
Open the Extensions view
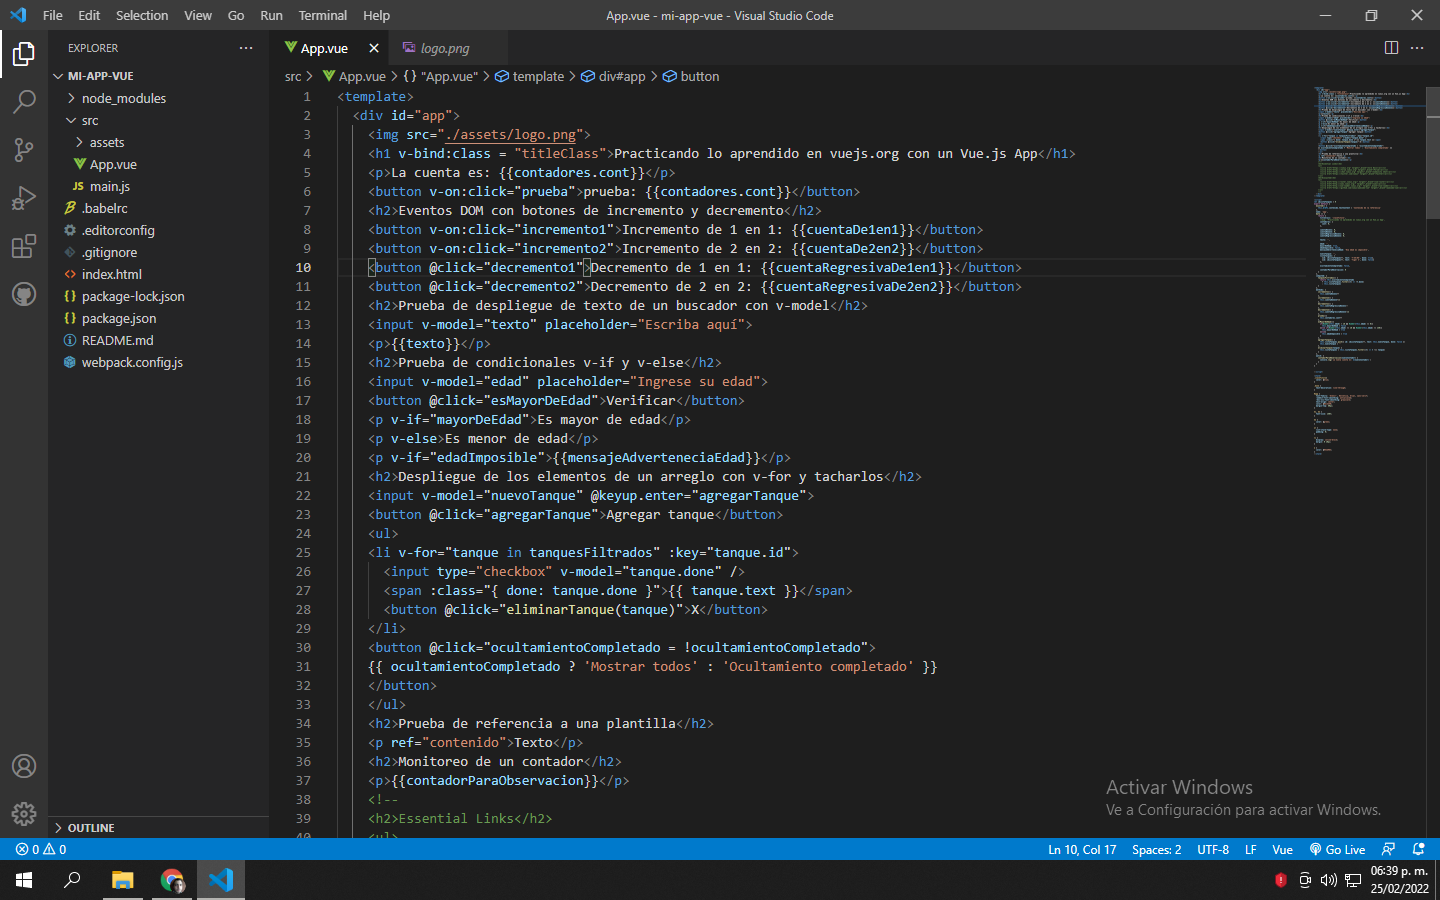24,246
